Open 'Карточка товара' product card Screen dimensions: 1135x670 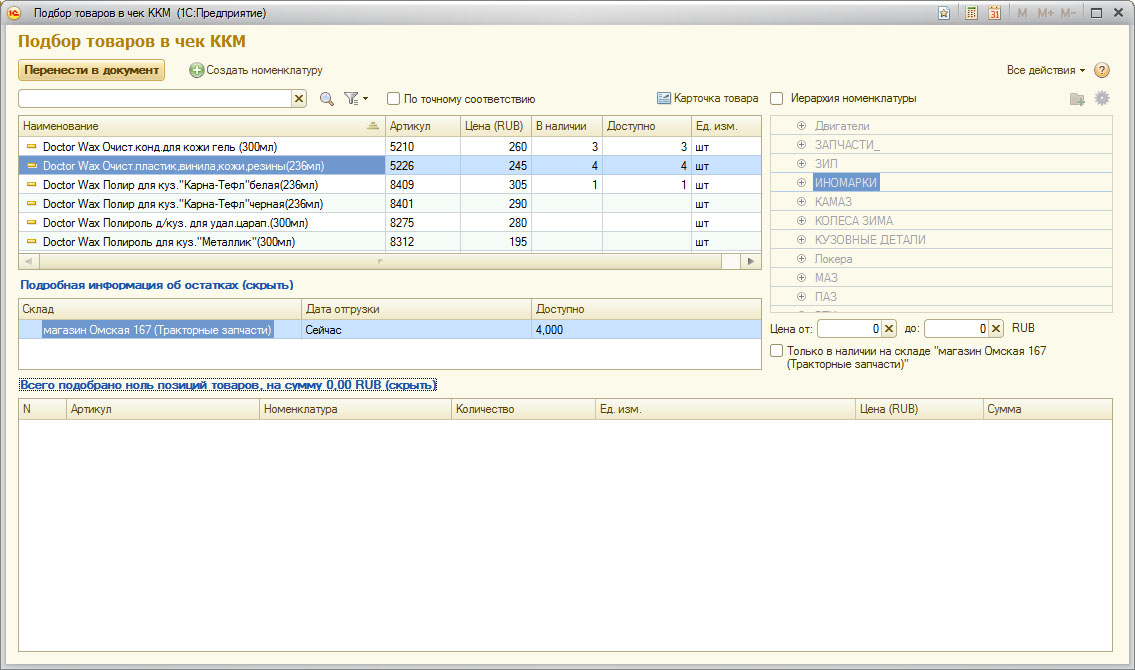(x=707, y=99)
